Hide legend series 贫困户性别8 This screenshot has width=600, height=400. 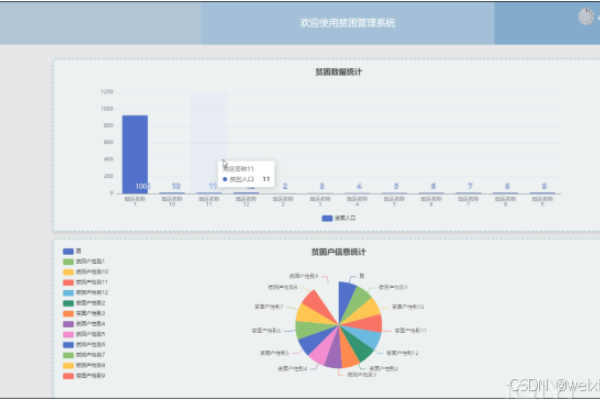coord(84,365)
